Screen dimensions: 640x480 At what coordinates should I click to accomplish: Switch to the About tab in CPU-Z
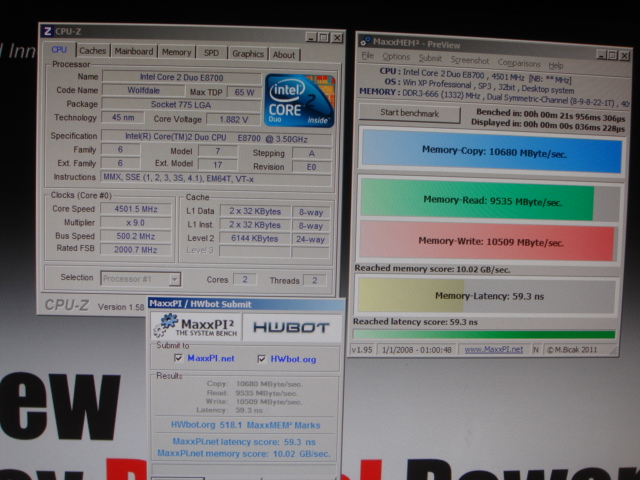pos(284,55)
